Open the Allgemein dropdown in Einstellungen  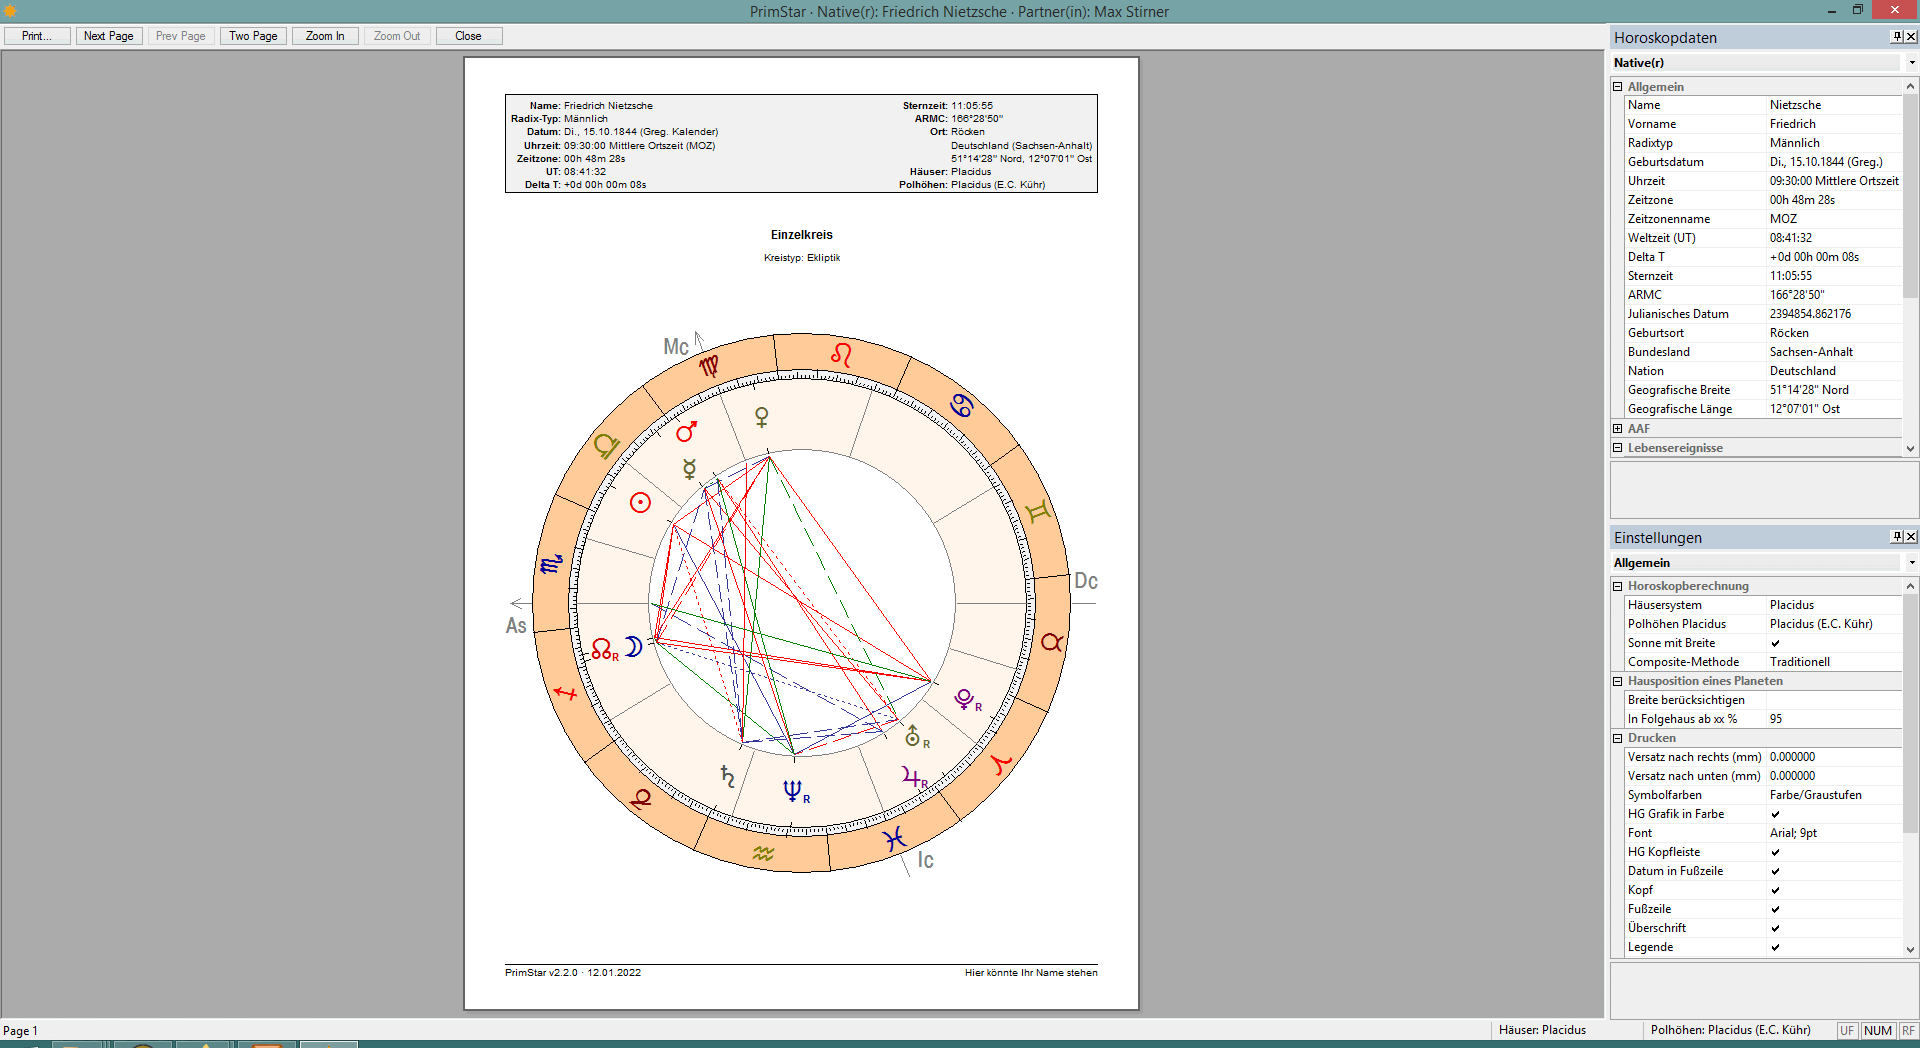[x=1911, y=563]
